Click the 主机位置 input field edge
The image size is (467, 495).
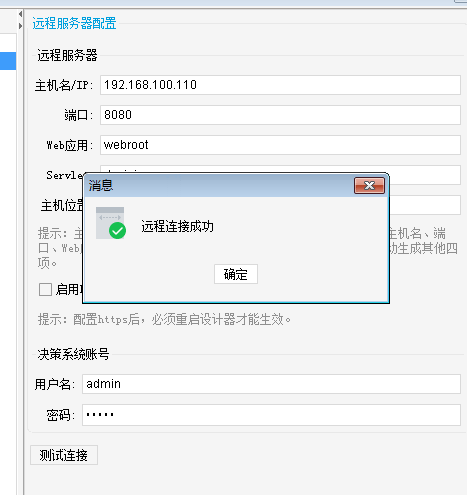pos(425,205)
